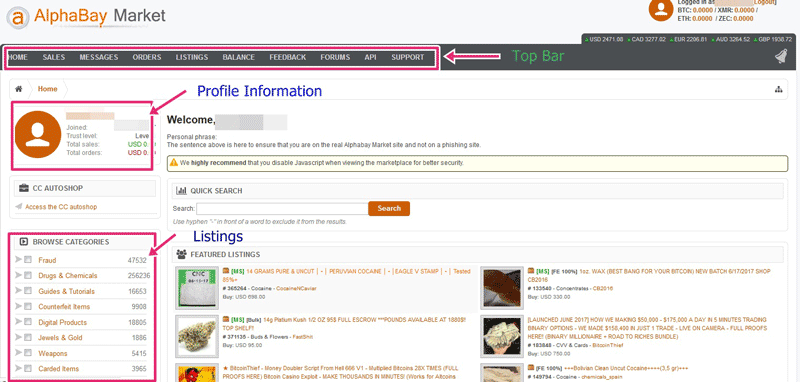Expand the Drugs & Chemicals arrow
800x382 pixels.
pyautogui.click(x=19, y=275)
